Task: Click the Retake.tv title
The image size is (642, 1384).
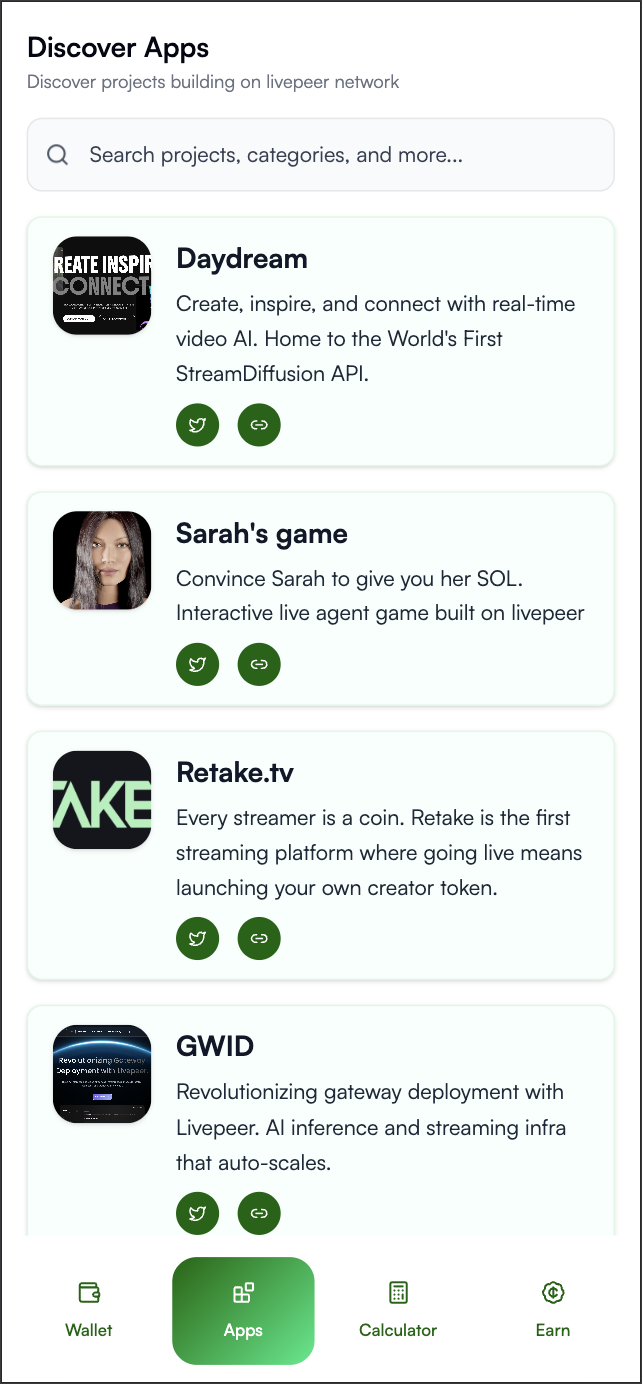Action: tap(235, 772)
